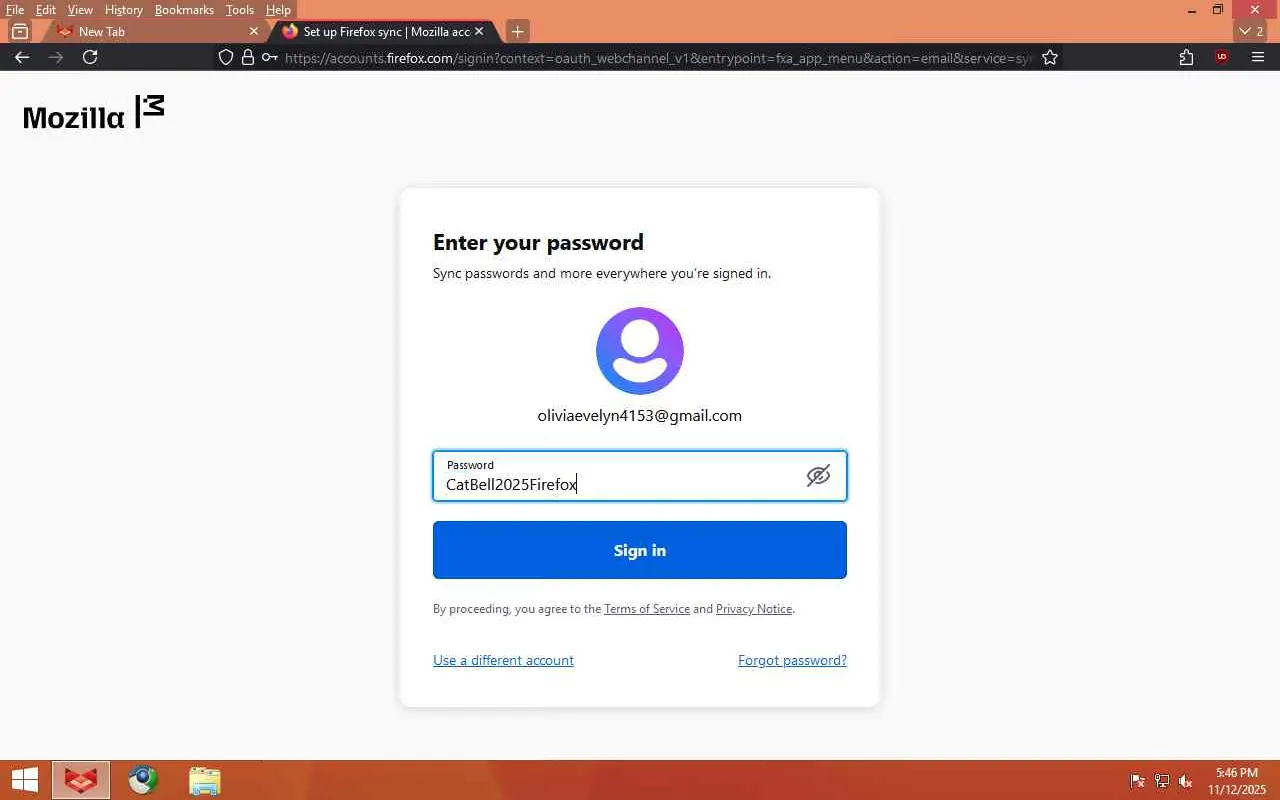The height and width of the screenshot is (800, 1280).
Task: Show site security info via padlock icon
Action: (x=248, y=57)
